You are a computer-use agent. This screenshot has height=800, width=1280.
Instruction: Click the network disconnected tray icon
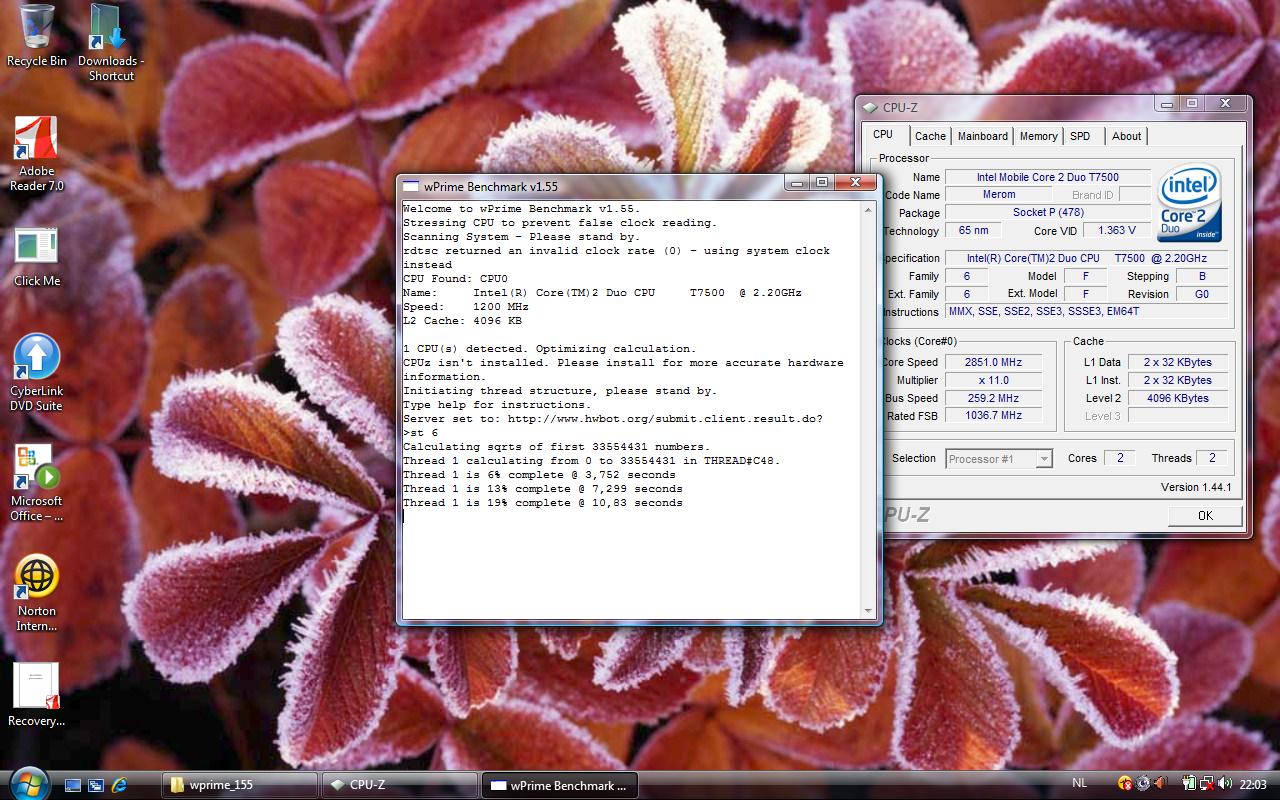click(x=1207, y=784)
